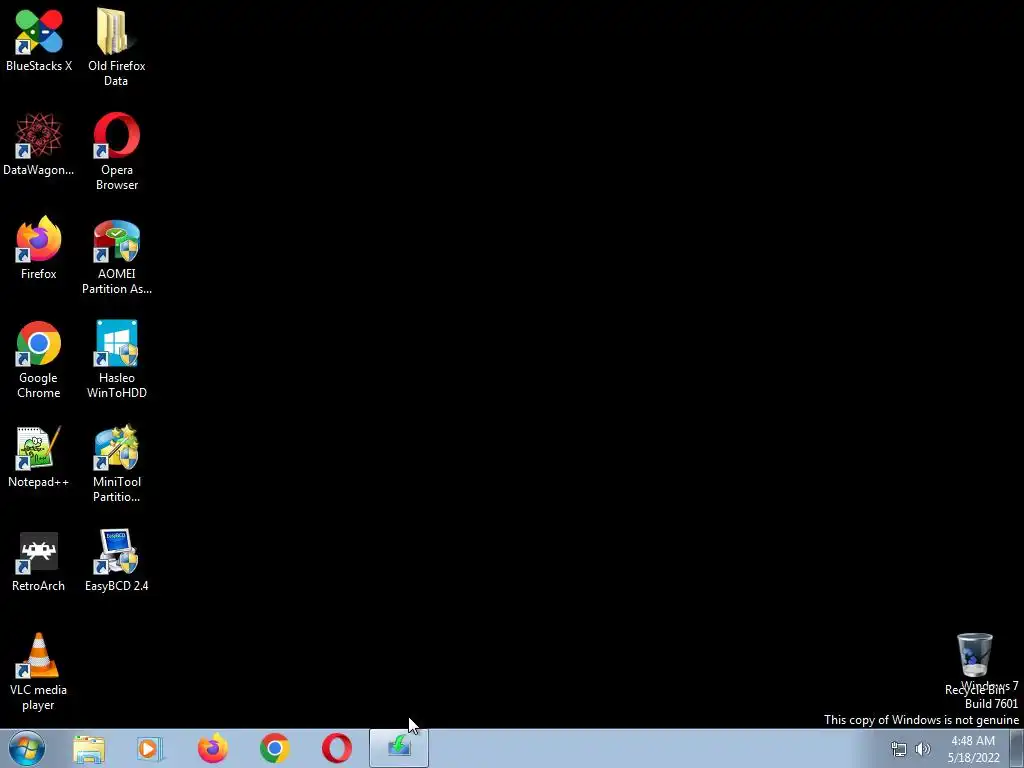The image size is (1024, 768).
Task: Open the volume speaker tray icon
Action: (923, 749)
